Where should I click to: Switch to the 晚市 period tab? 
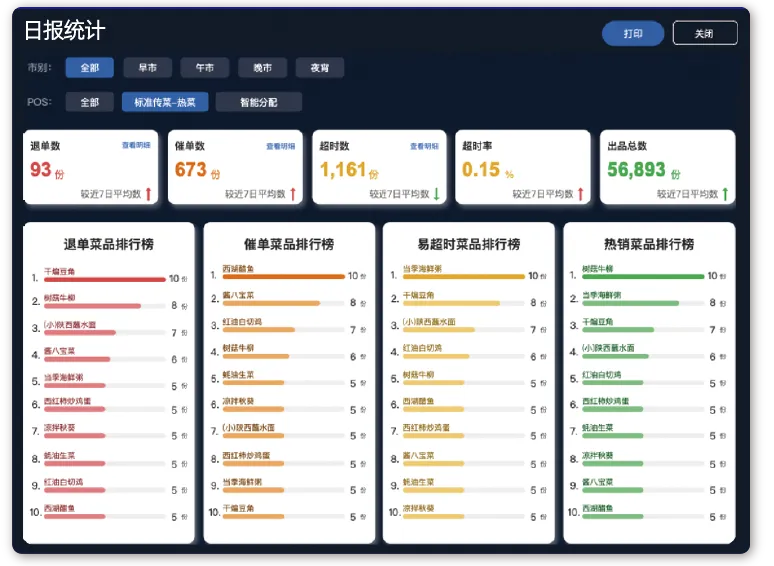[x=263, y=68]
